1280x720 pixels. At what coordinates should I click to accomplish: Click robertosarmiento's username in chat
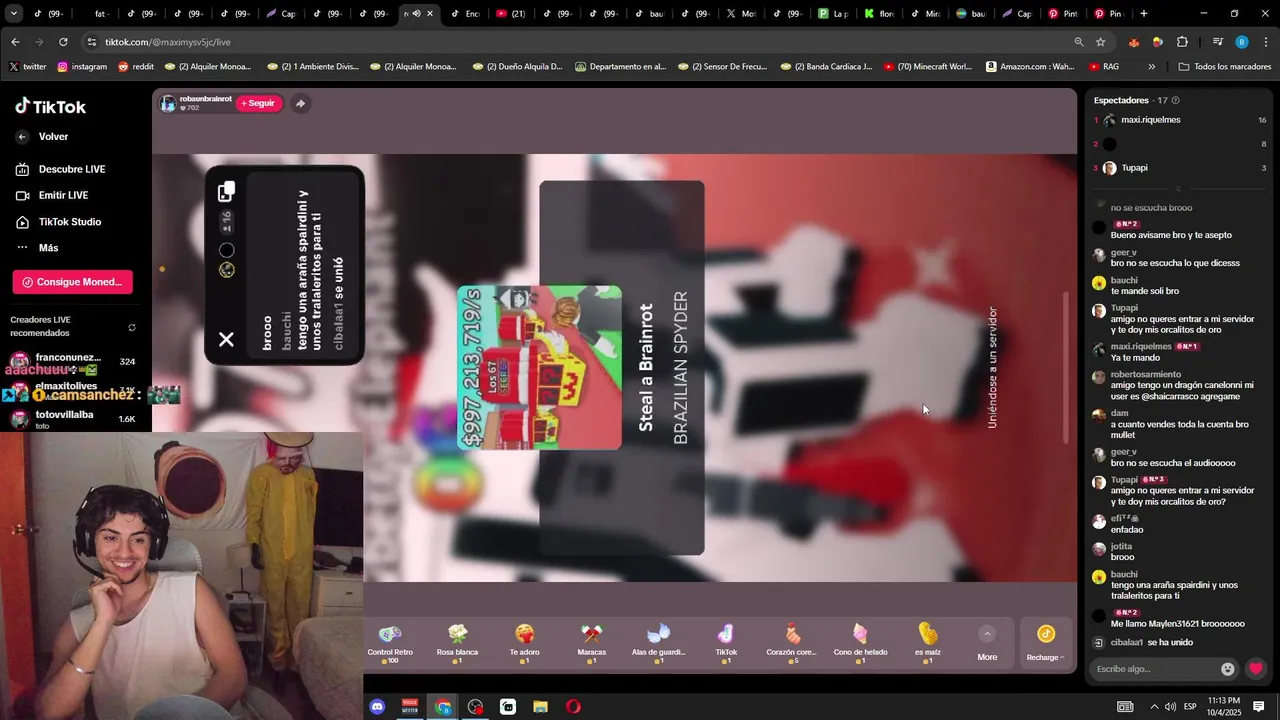click(x=1145, y=374)
